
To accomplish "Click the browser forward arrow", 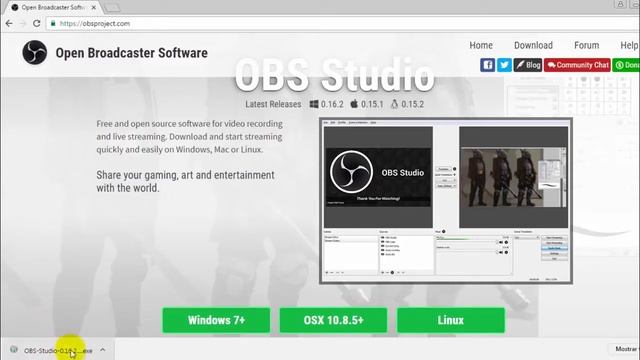I will pos(23,24).
